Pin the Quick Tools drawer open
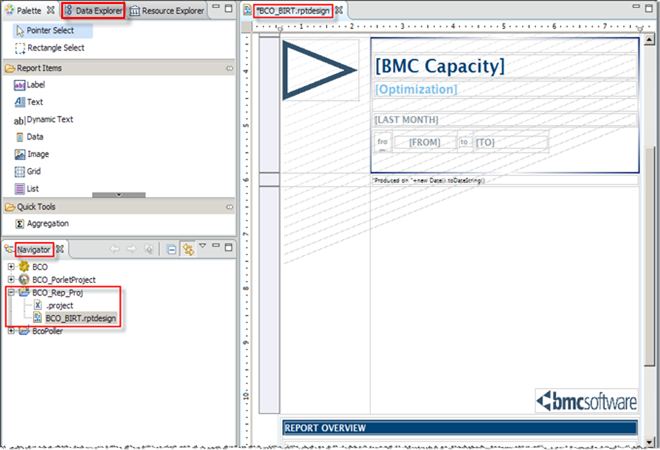The width and height of the screenshot is (660, 450). pyautogui.click(x=229, y=207)
